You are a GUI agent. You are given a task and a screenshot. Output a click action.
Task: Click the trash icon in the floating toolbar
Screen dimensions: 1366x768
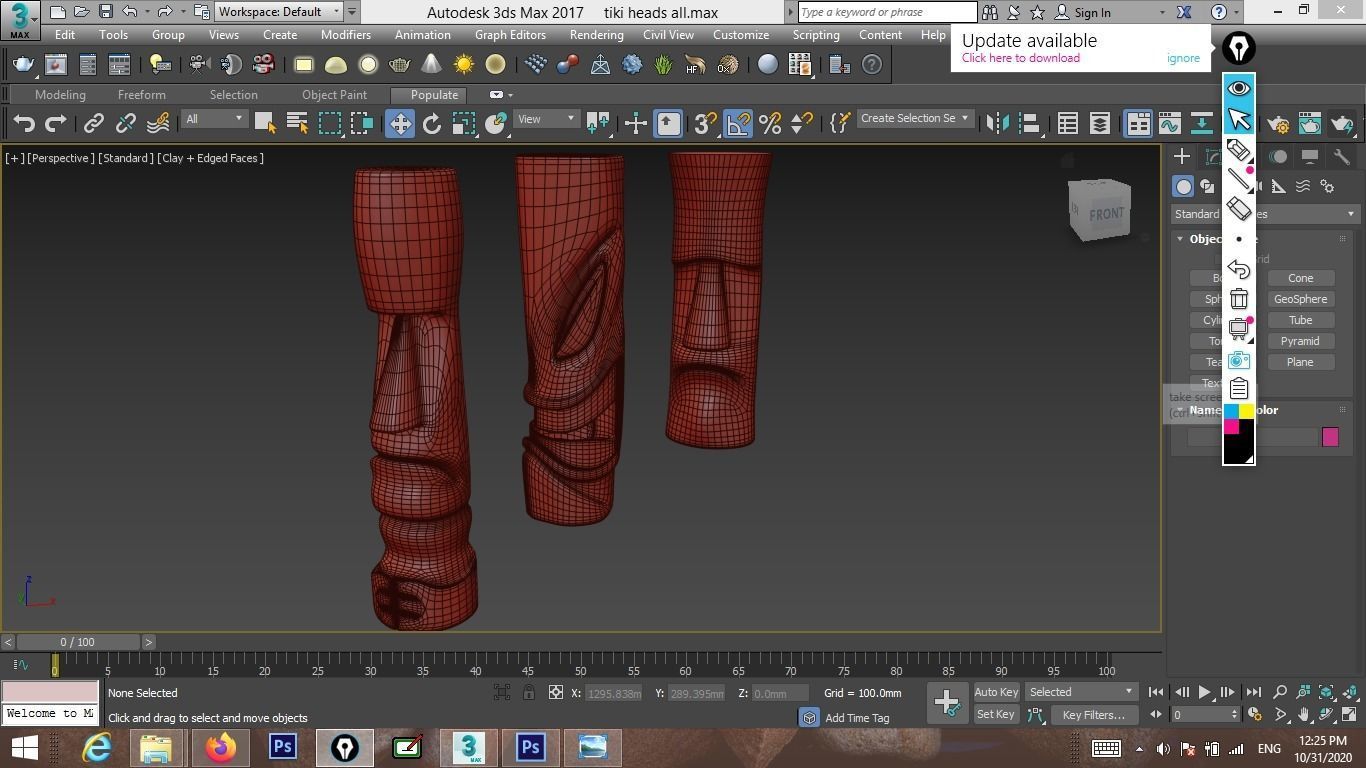pyautogui.click(x=1239, y=298)
